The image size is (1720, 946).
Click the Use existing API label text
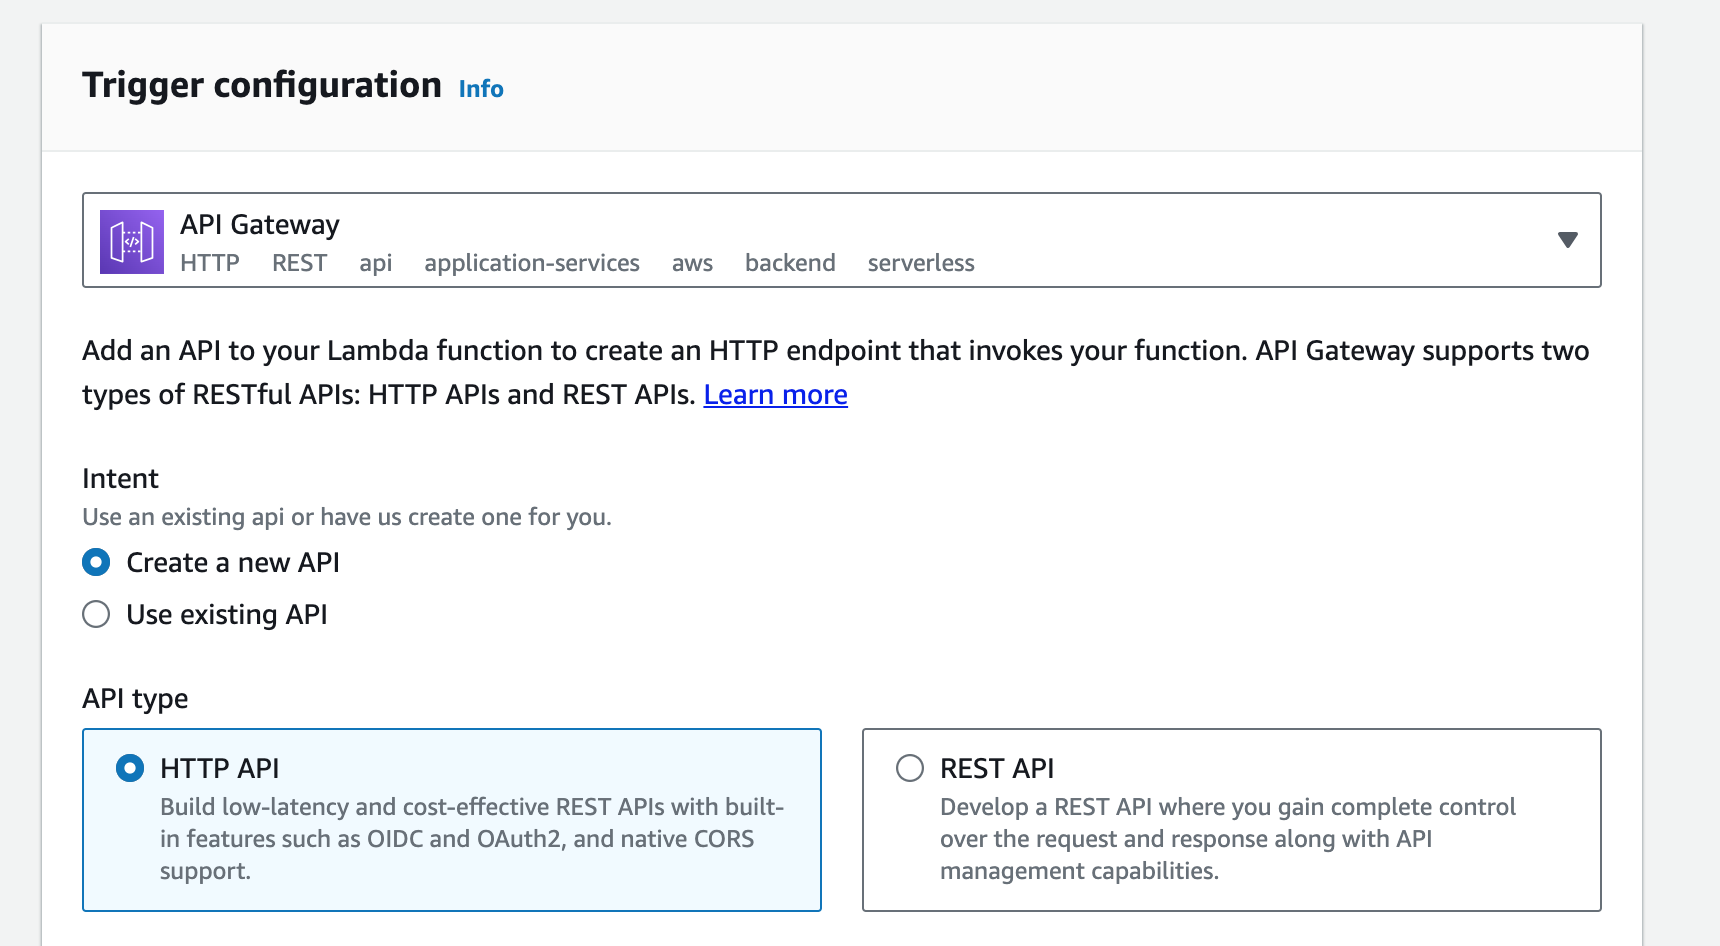point(227,614)
